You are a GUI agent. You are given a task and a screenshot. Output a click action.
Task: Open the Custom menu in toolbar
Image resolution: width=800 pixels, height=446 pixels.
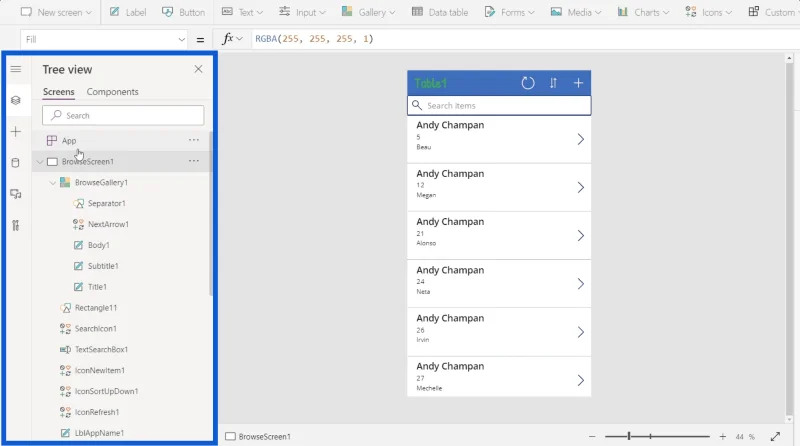pyautogui.click(x=773, y=12)
